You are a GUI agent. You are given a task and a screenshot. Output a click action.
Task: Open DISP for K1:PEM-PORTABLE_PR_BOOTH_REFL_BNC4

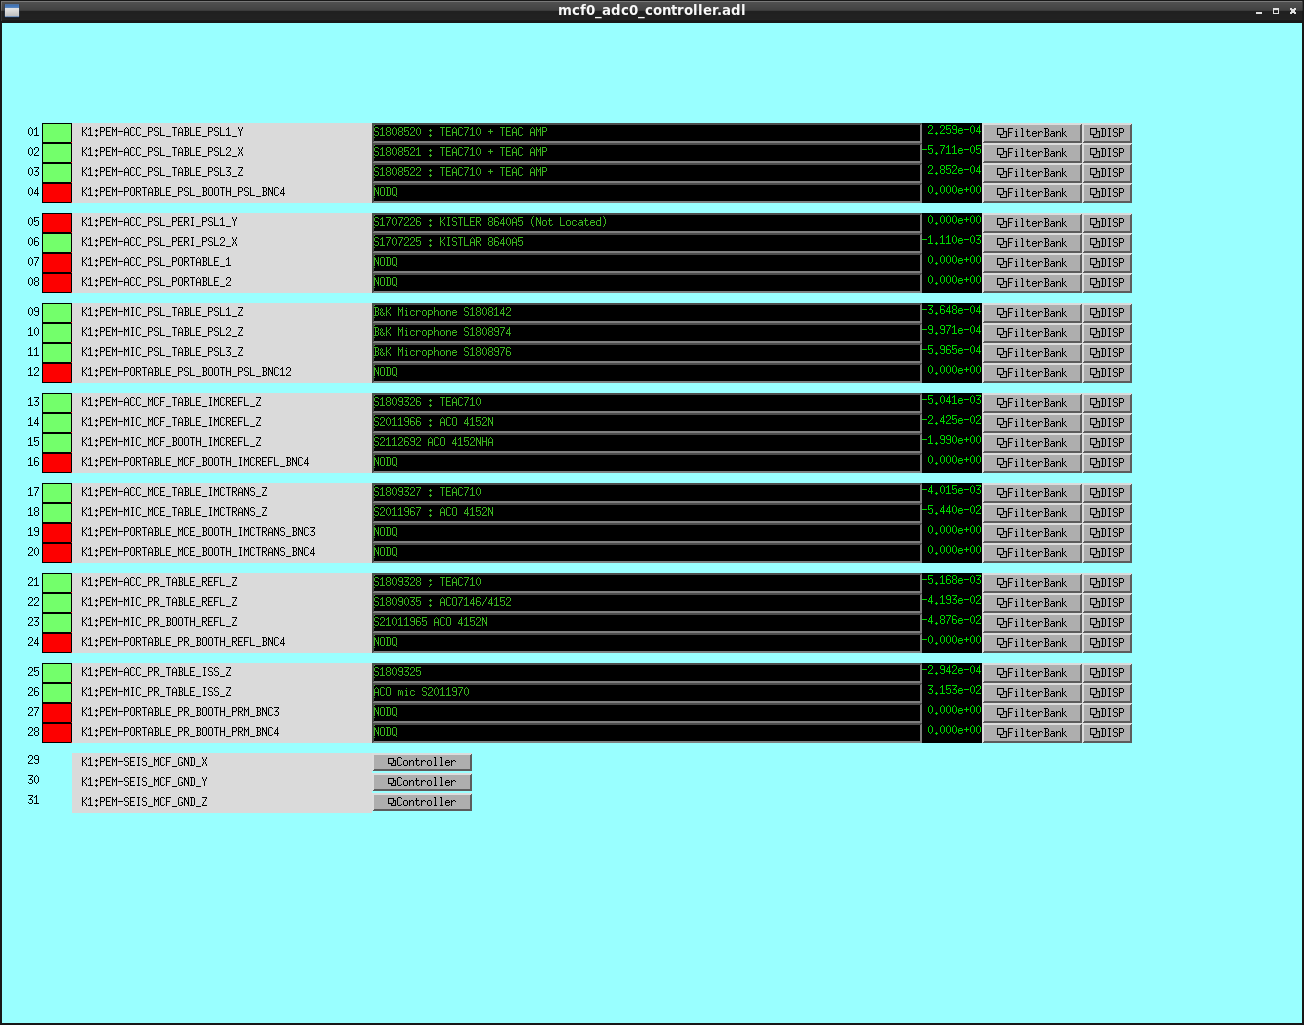point(1107,643)
